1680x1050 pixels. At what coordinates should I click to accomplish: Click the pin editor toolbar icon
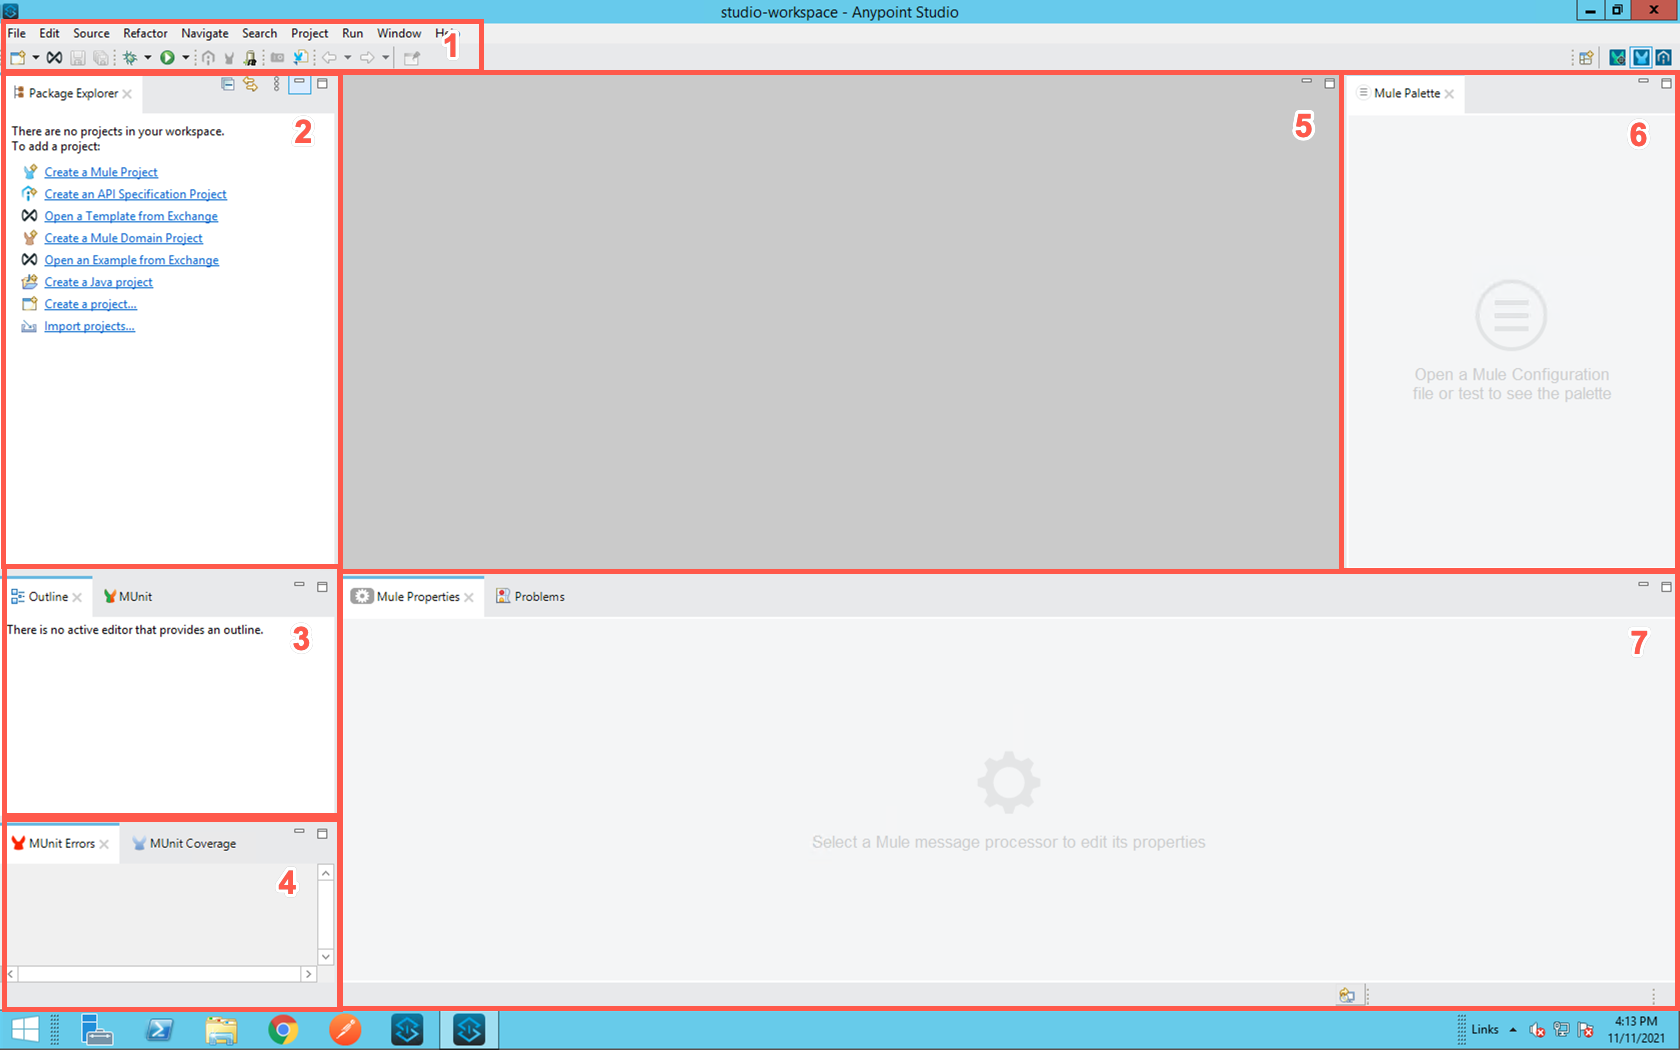coord(412,58)
